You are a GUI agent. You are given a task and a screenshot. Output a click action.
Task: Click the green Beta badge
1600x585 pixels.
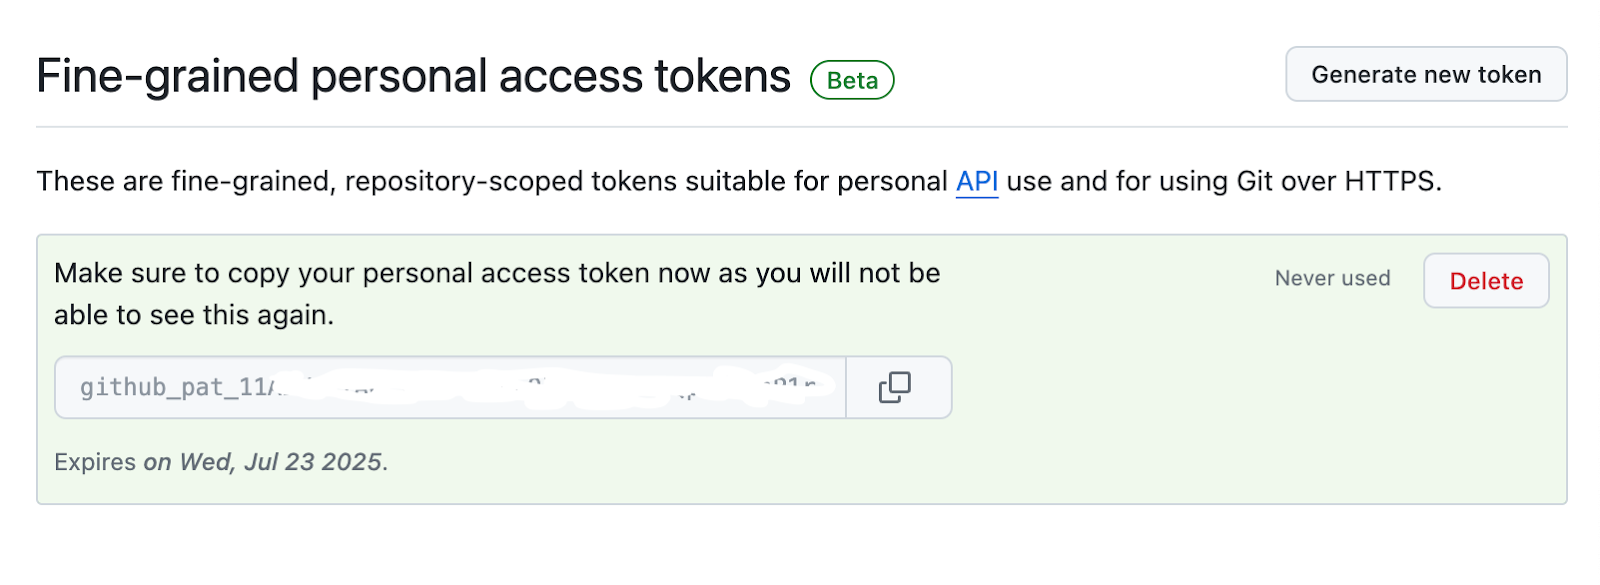pyautogui.click(x=852, y=80)
